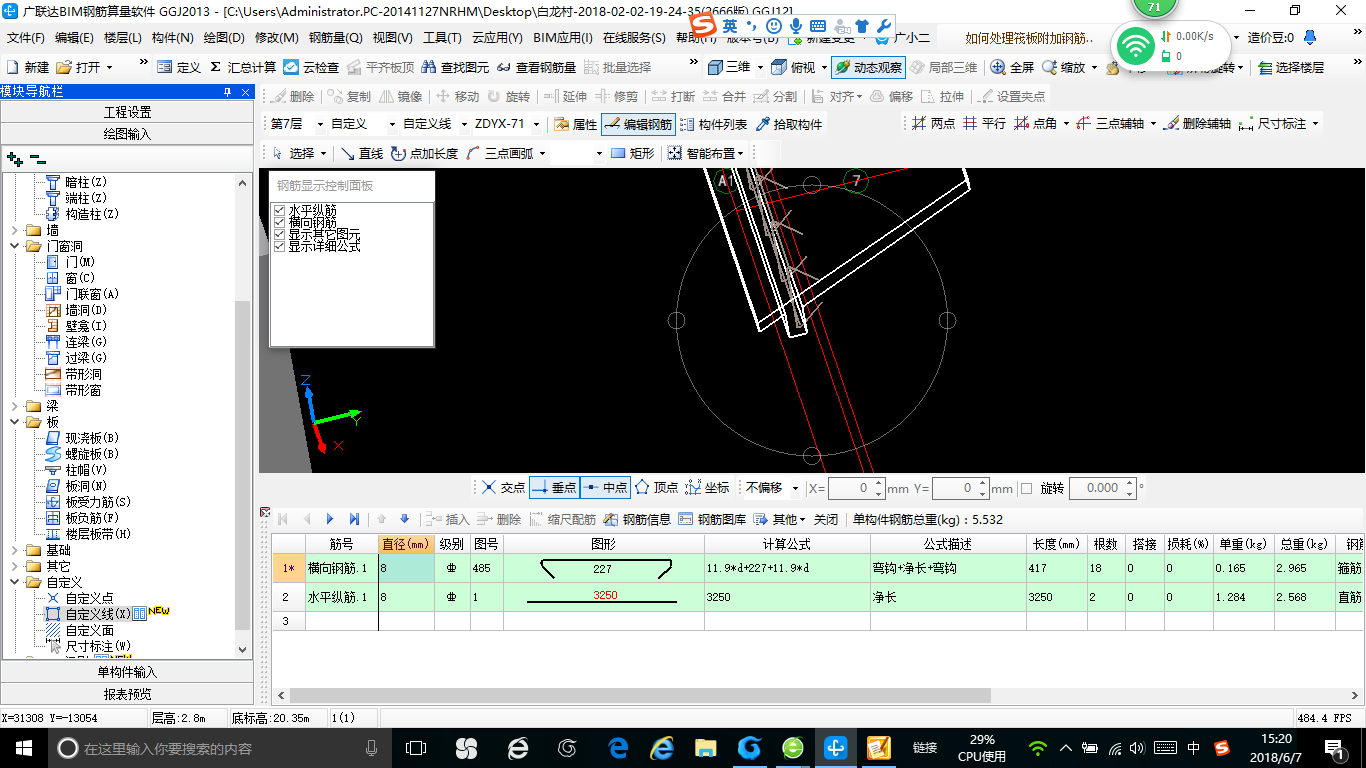1366x768 pixels.
Task: Run 汇总计算 summary calculation
Action: [x=243, y=67]
